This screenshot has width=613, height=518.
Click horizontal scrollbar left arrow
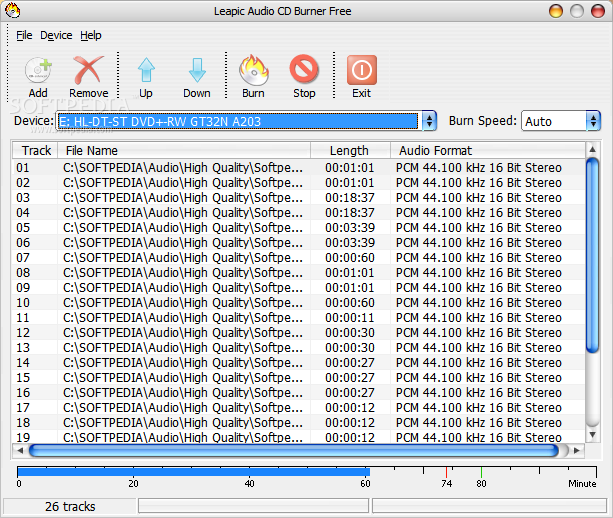click(20, 451)
